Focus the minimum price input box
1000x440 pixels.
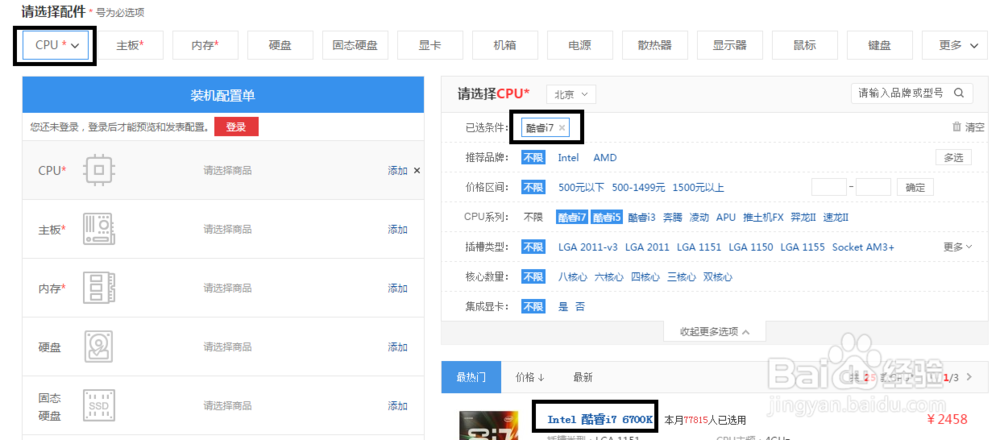coord(828,187)
